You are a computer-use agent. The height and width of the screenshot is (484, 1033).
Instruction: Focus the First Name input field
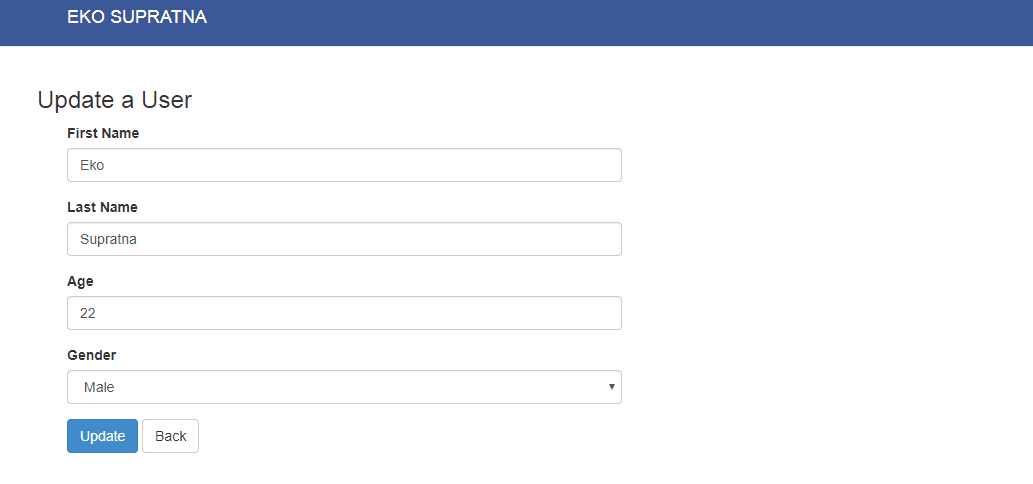[344, 165]
